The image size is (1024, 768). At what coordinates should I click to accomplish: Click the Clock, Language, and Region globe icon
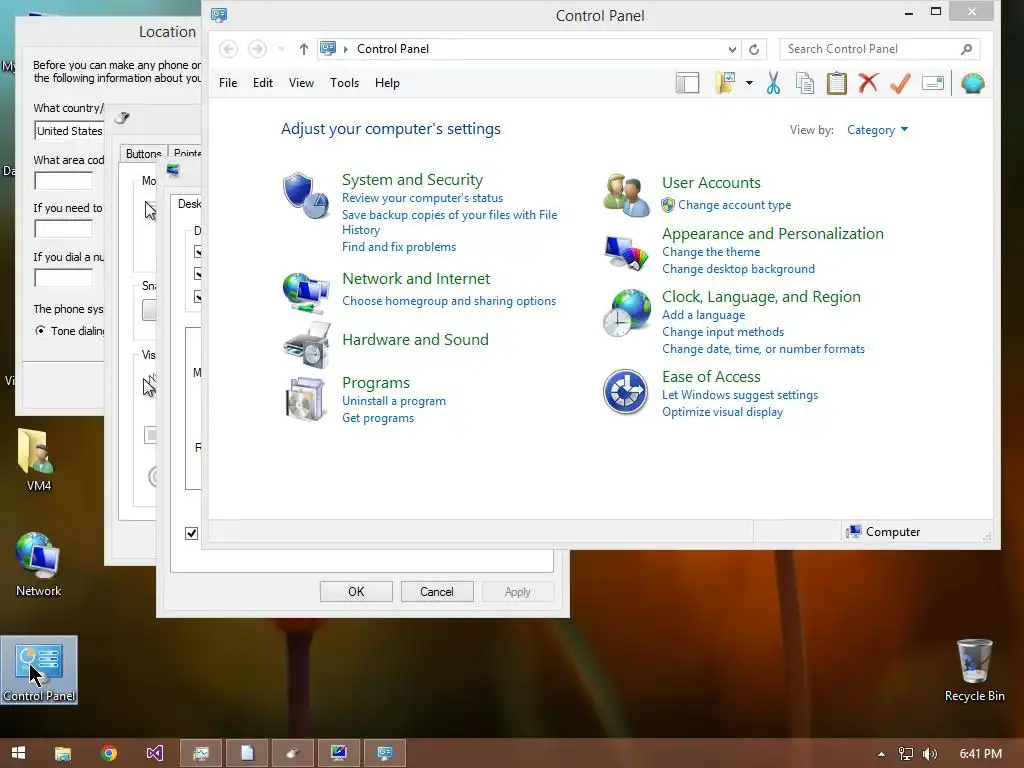(626, 313)
